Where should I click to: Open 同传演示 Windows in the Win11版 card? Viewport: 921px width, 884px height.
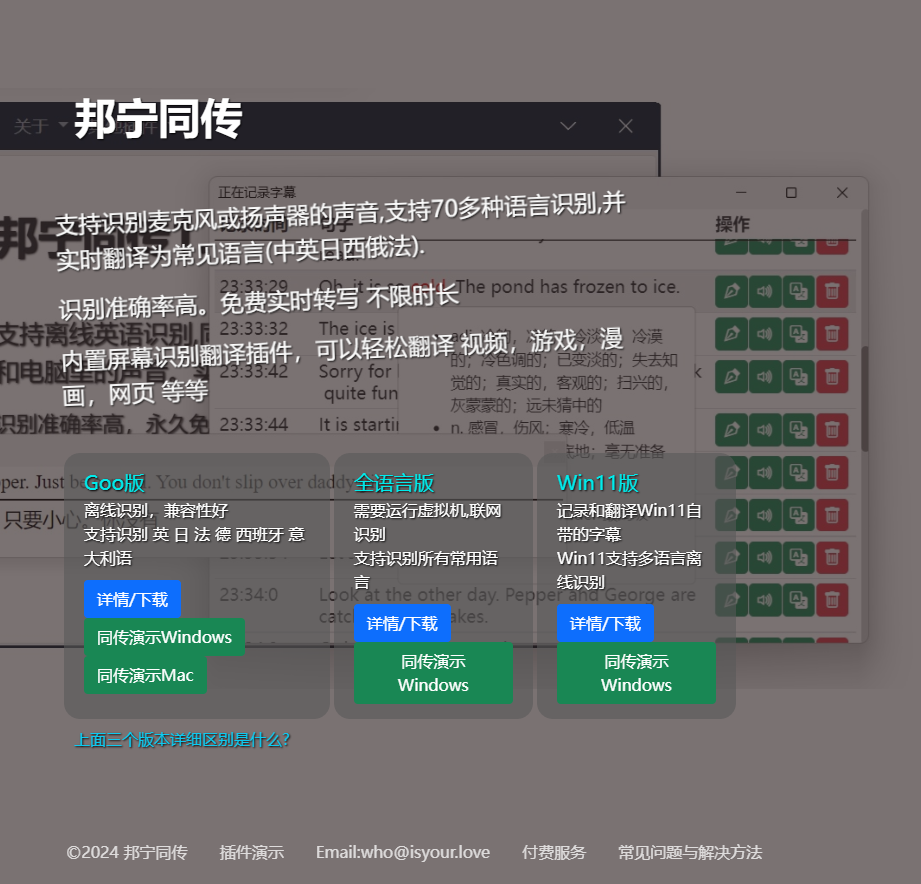[x=636, y=673]
